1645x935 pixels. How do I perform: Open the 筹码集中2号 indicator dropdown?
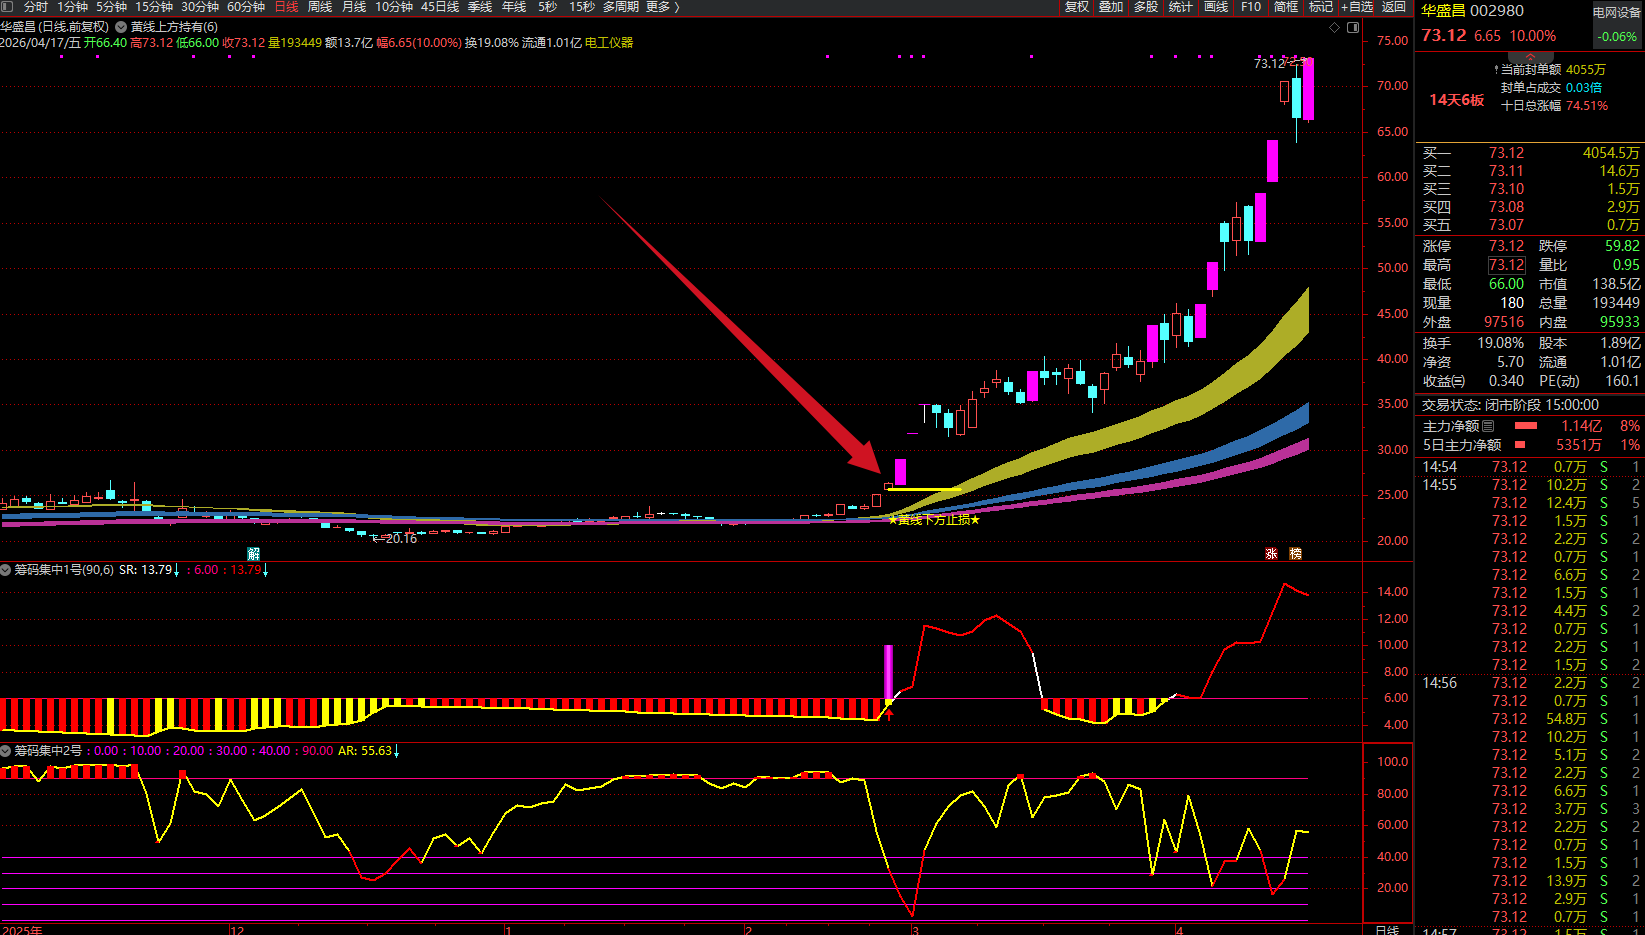6,751
